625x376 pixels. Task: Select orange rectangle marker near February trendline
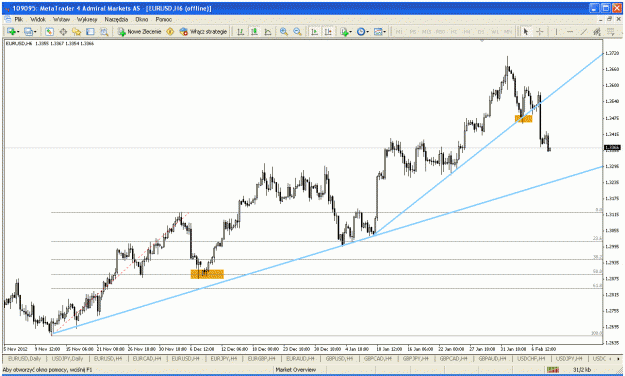coord(523,118)
